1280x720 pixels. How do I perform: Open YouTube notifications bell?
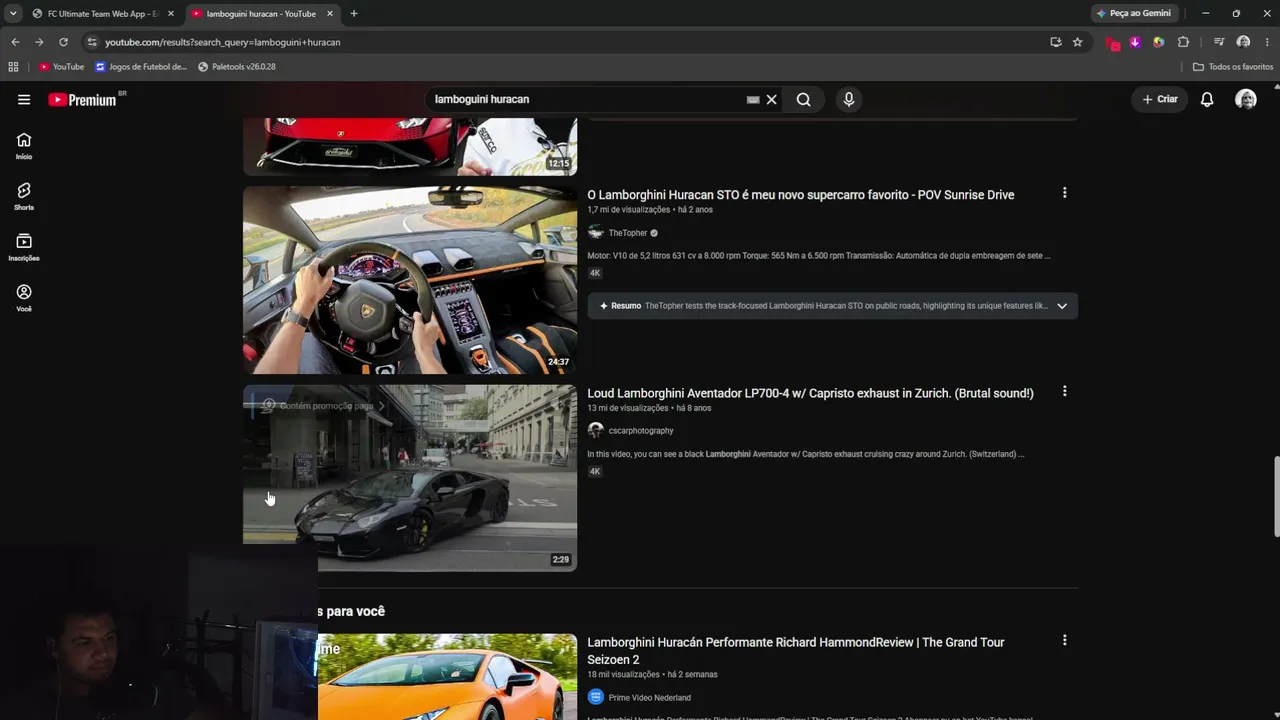click(1207, 99)
